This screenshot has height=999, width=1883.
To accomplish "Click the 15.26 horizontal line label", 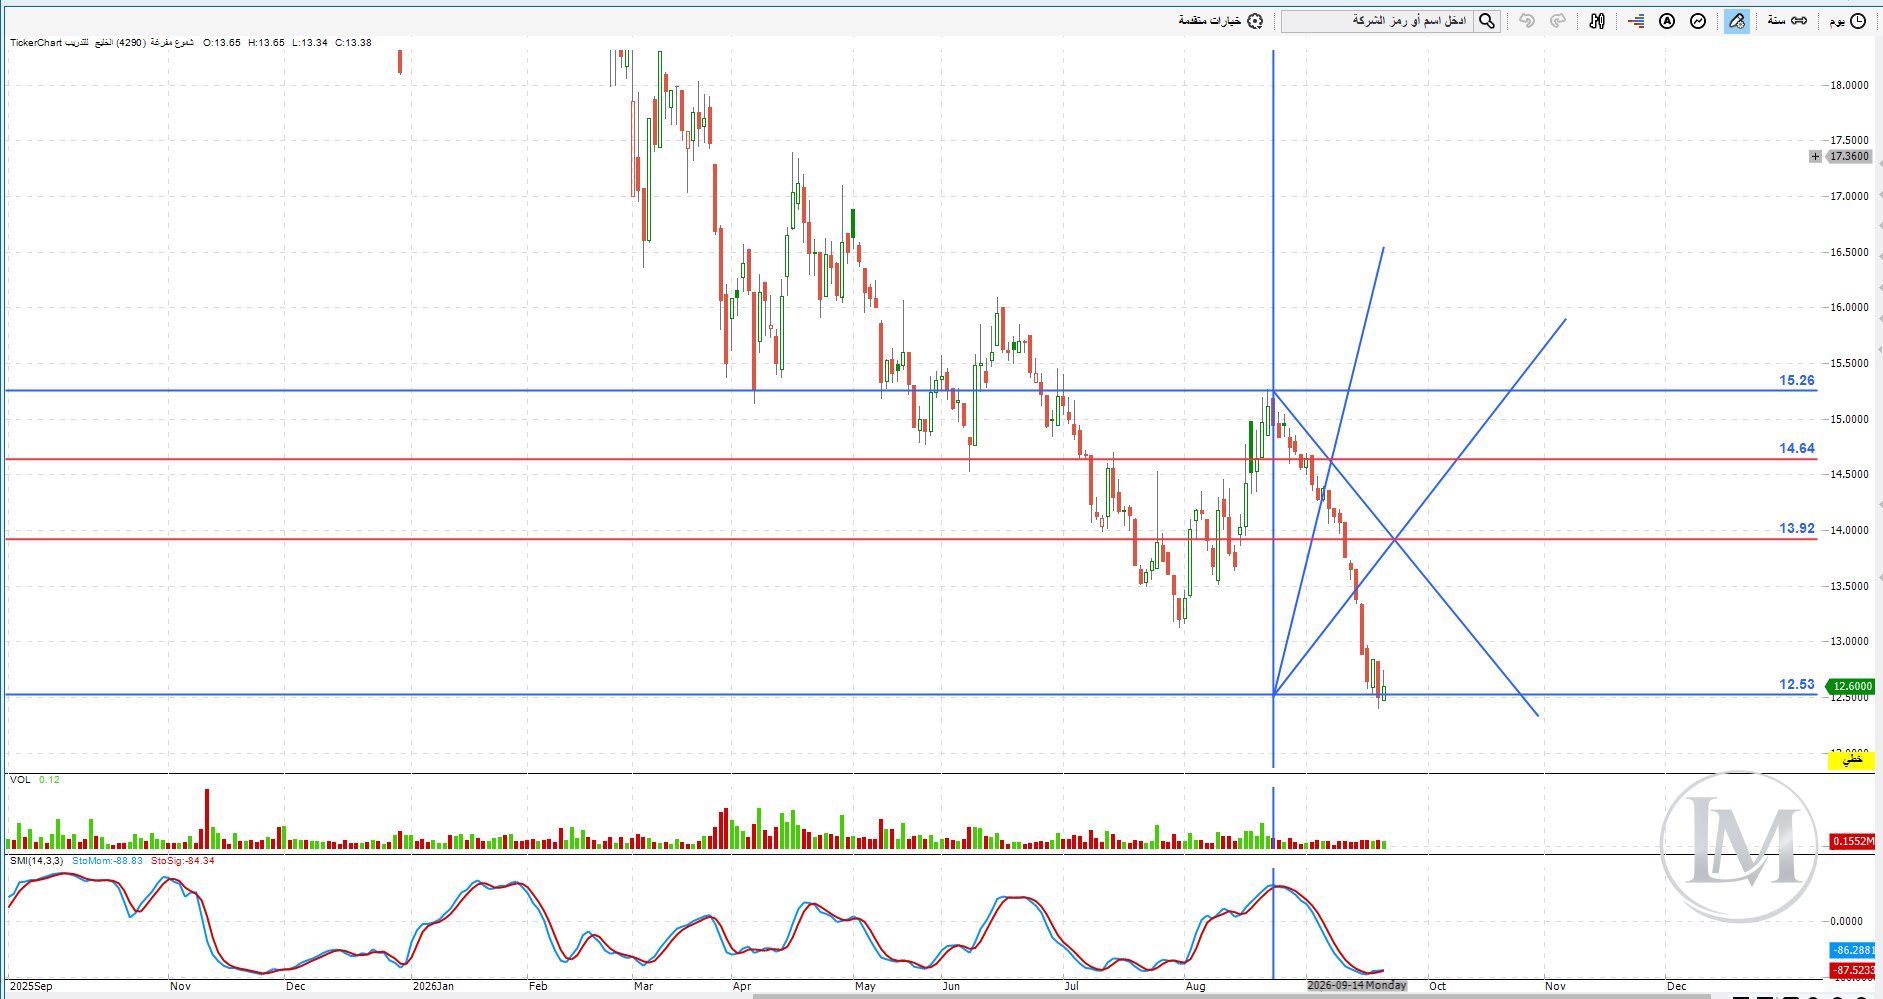I will pyautogui.click(x=1796, y=380).
